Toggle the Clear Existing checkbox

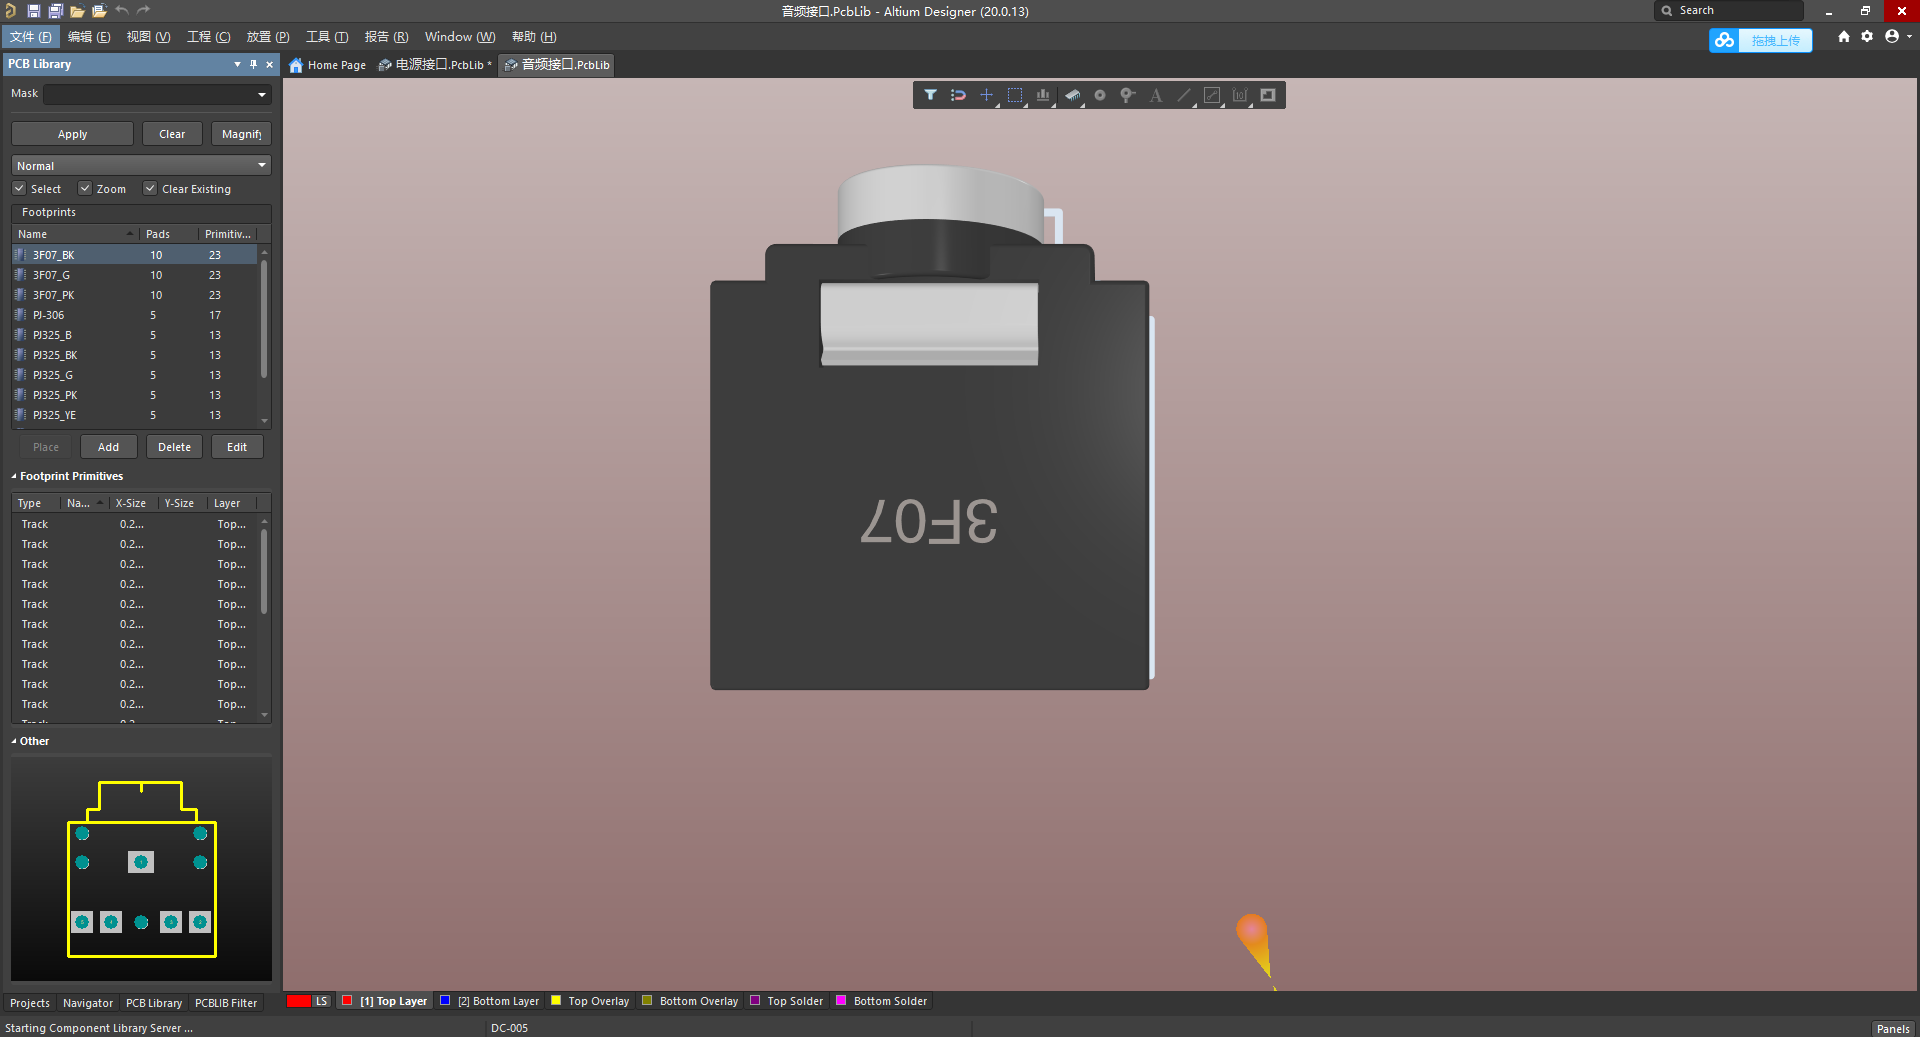(x=150, y=188)
